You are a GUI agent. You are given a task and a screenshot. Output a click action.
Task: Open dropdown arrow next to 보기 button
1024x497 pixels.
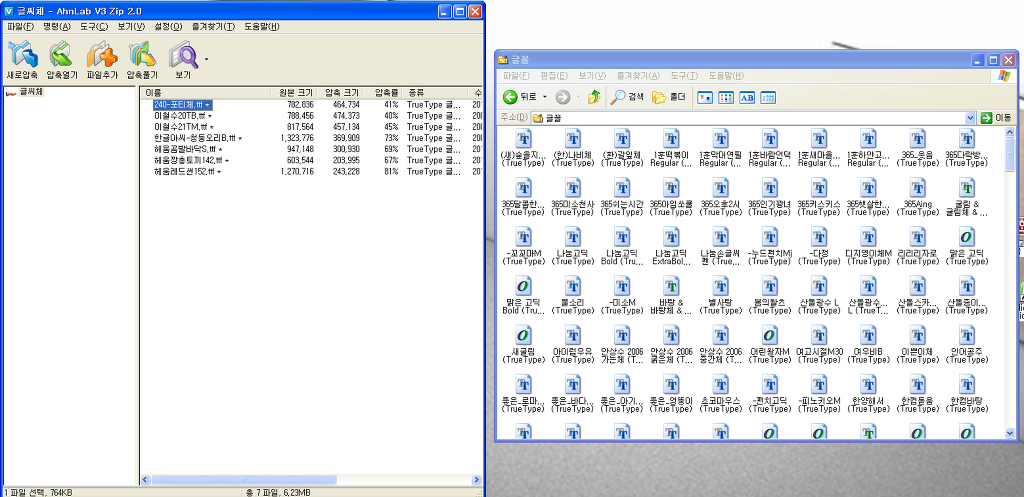206,60
